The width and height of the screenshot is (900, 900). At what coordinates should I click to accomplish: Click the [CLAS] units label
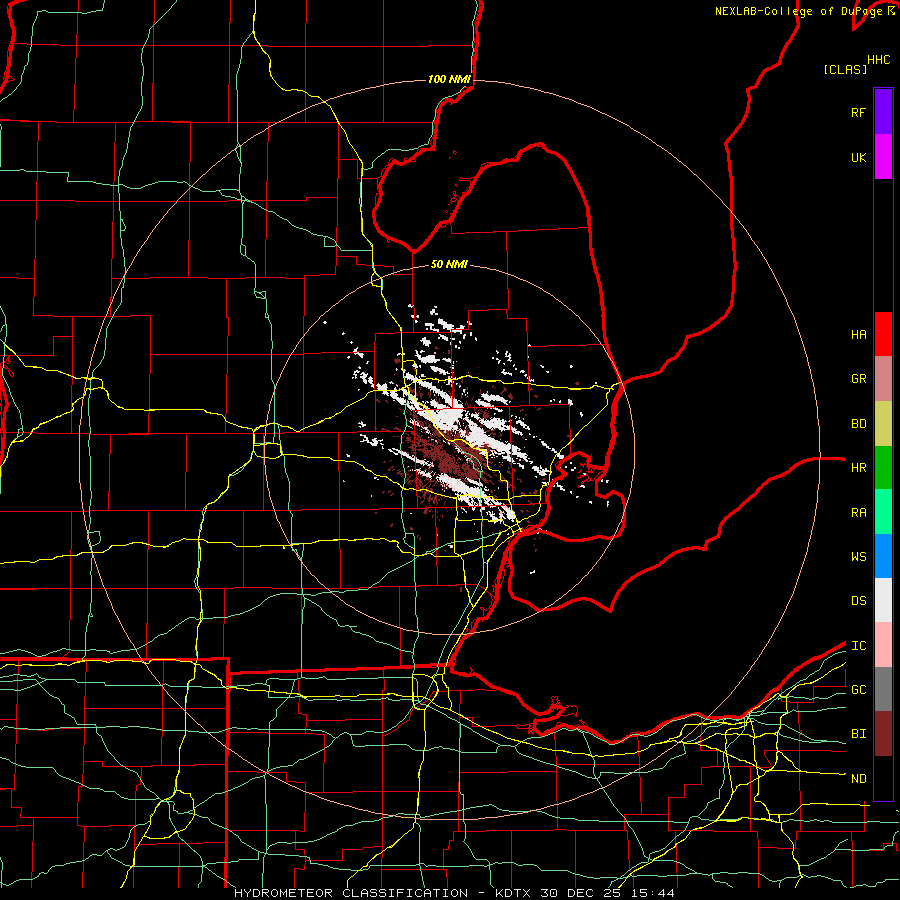click(x=845, y=69)
